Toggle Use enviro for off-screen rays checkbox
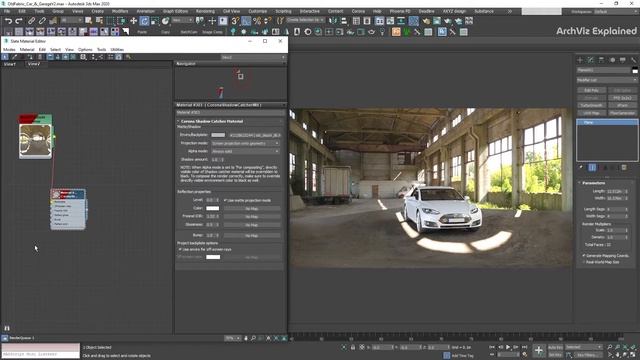Screen dimensions: 640x360 tap(180, 249)
